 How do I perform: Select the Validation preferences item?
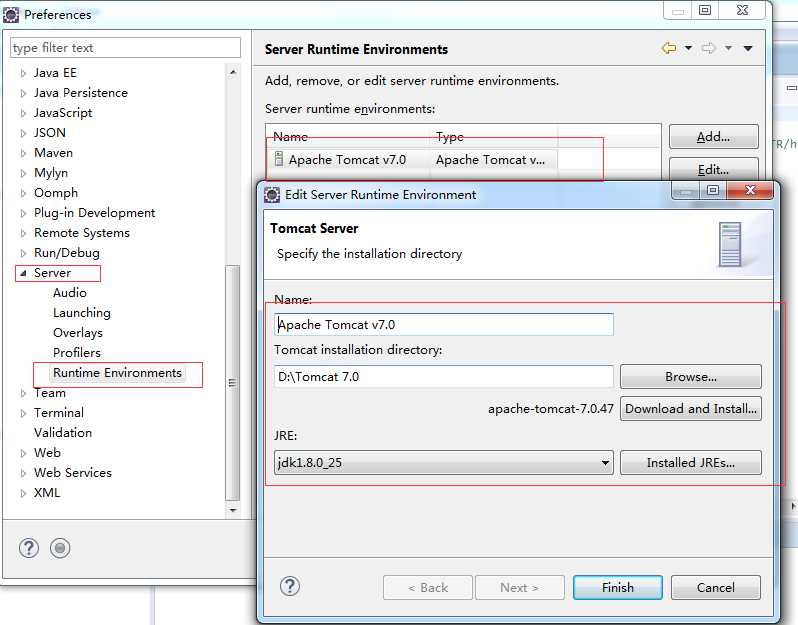(63, 433)
